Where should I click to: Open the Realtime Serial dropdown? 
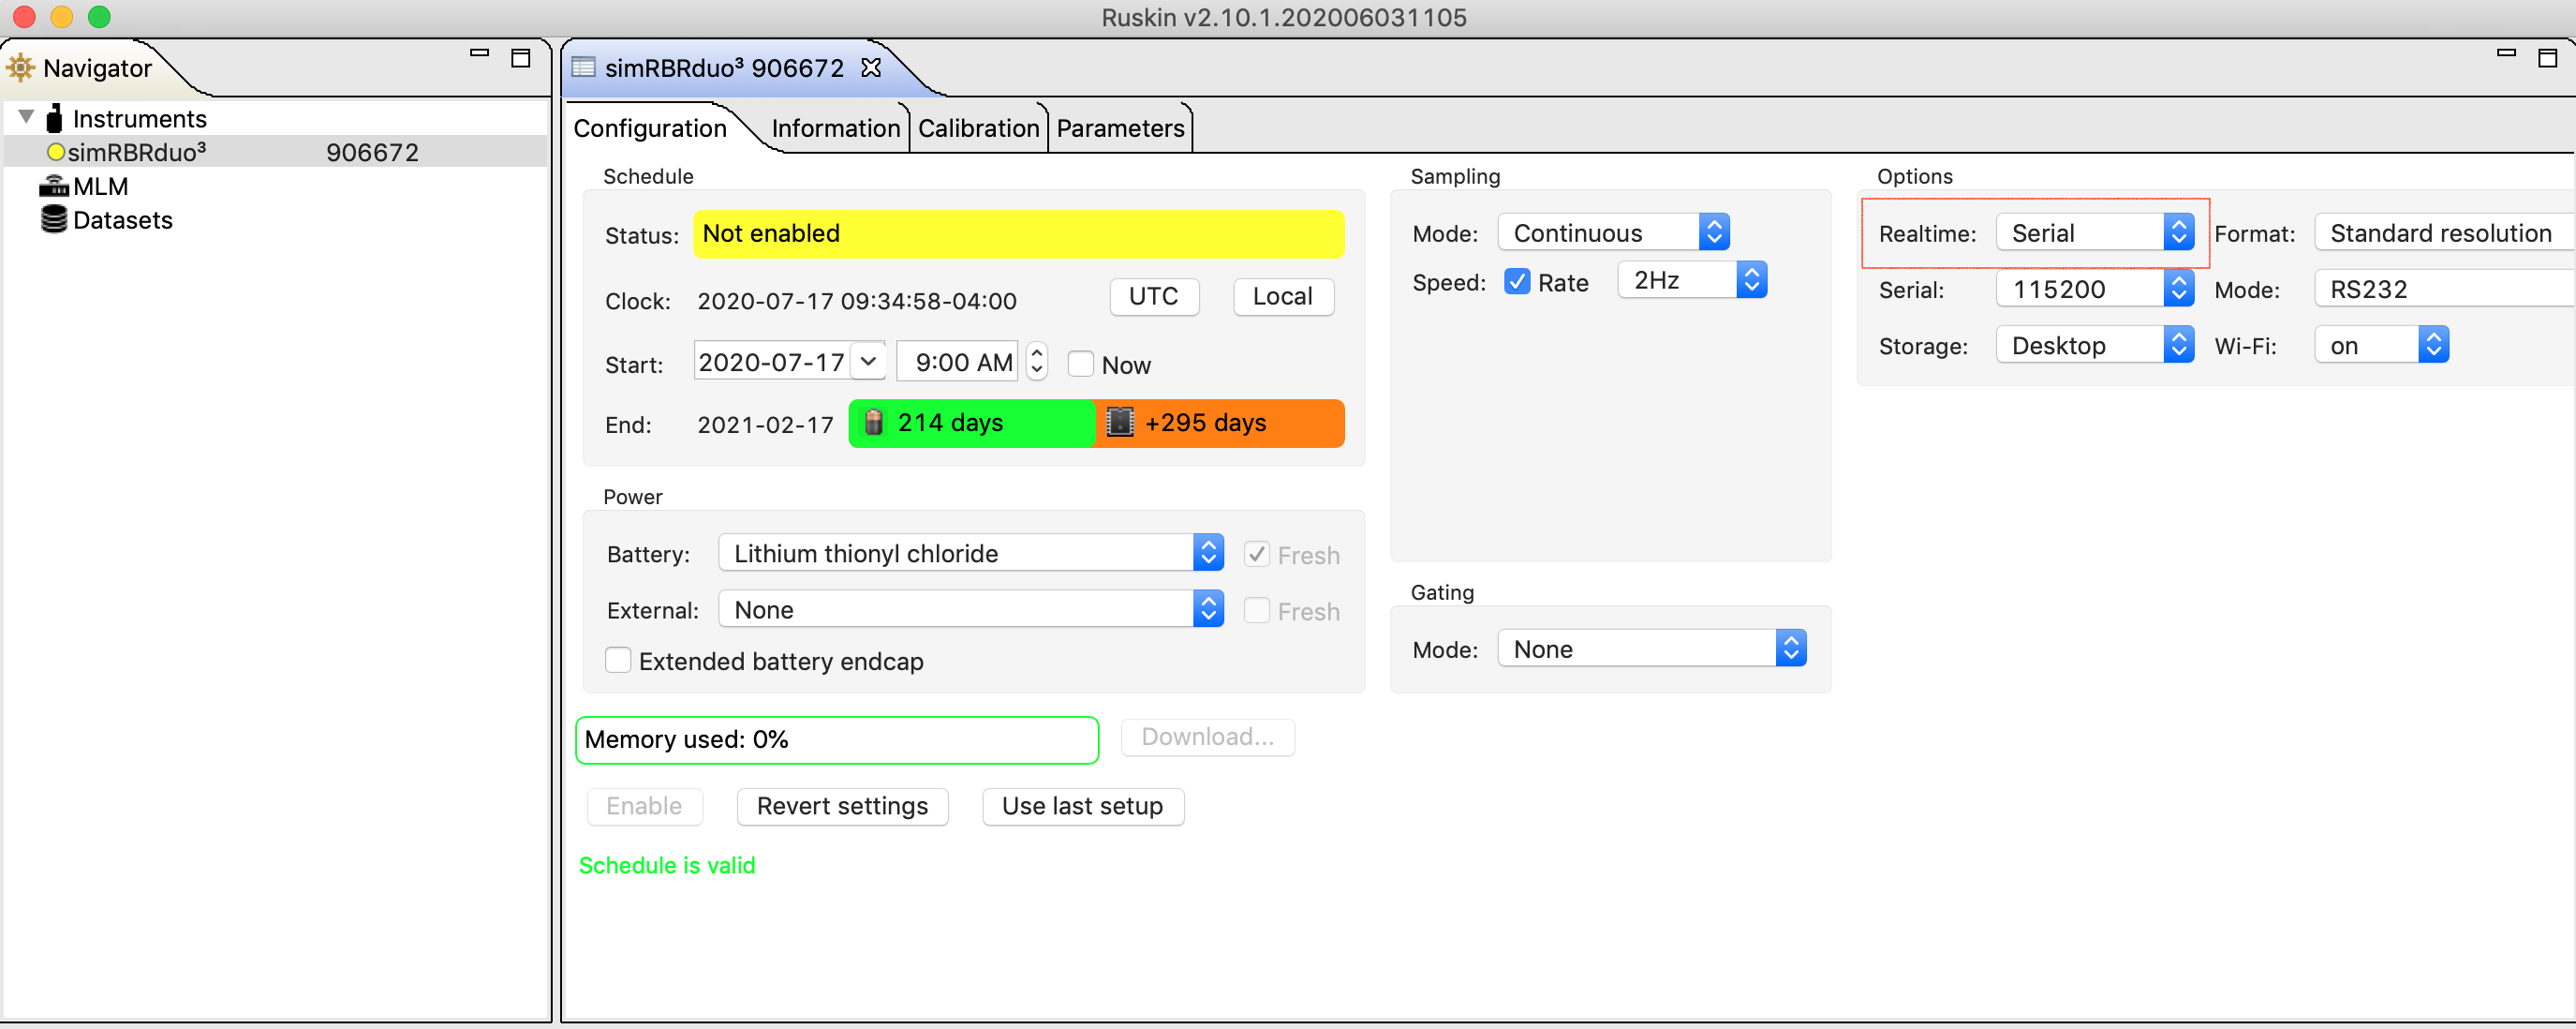[2094, 233]
